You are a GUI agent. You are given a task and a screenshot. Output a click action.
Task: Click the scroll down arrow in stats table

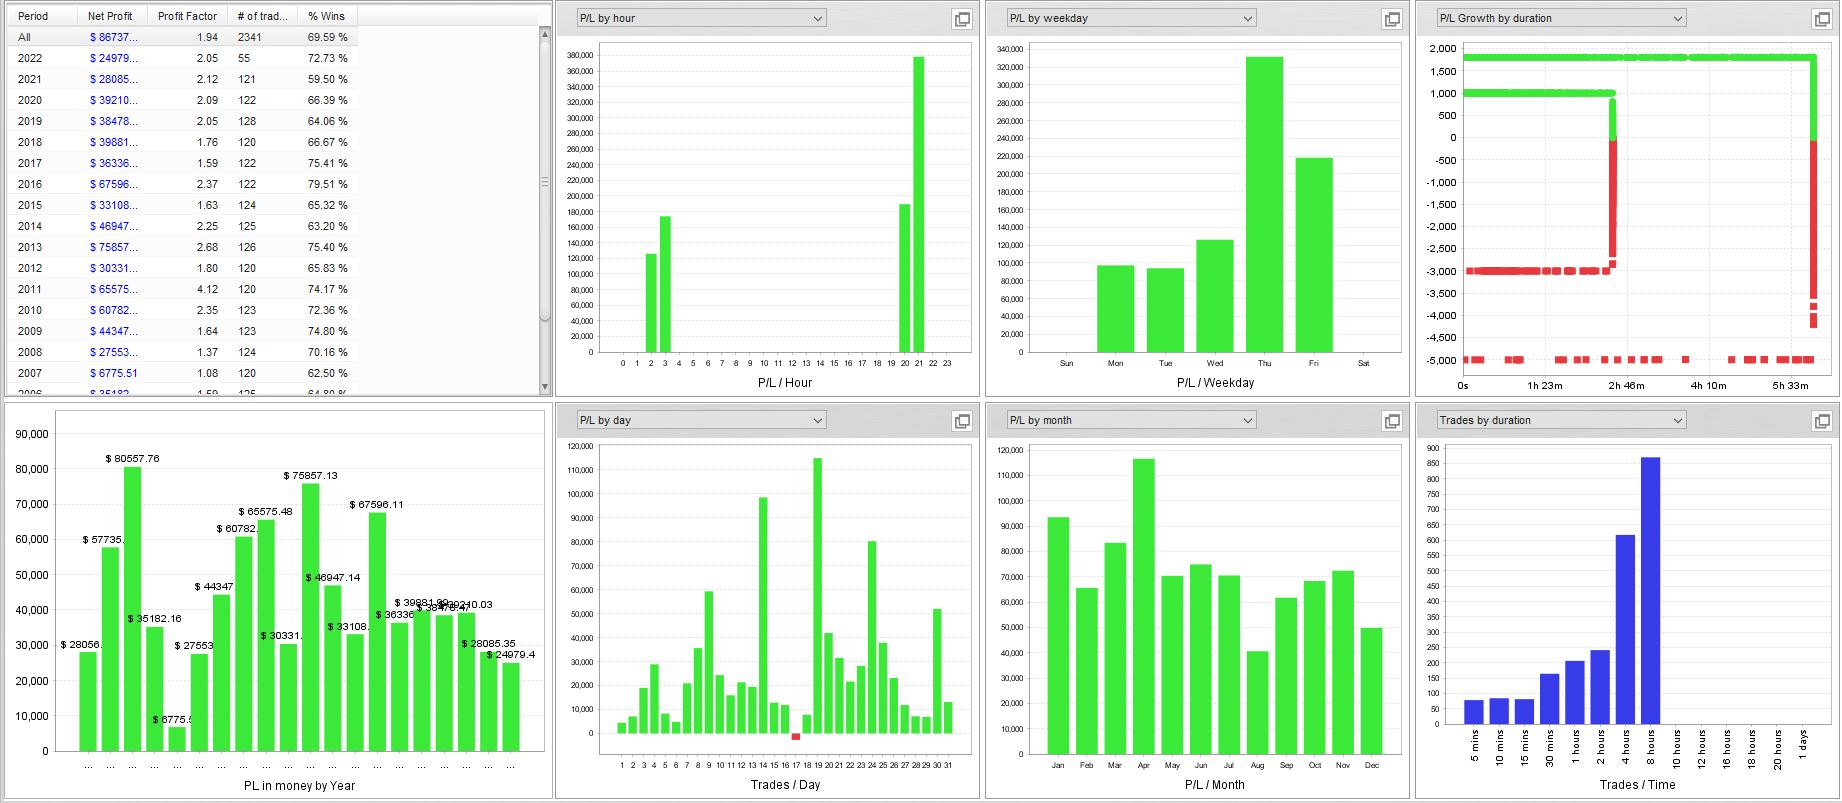coord(545,387)
